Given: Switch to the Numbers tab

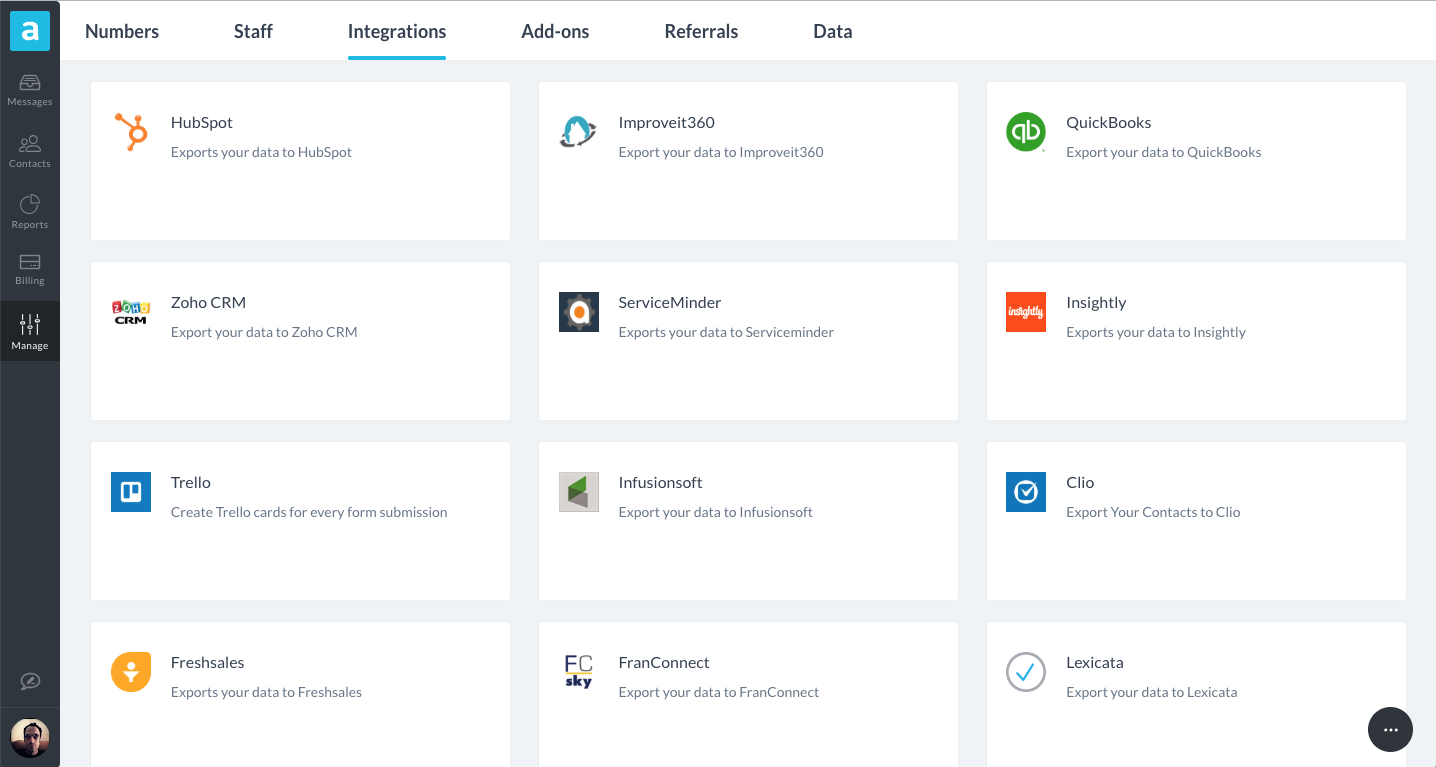Looking at the screenshot, I should (122, 31).
